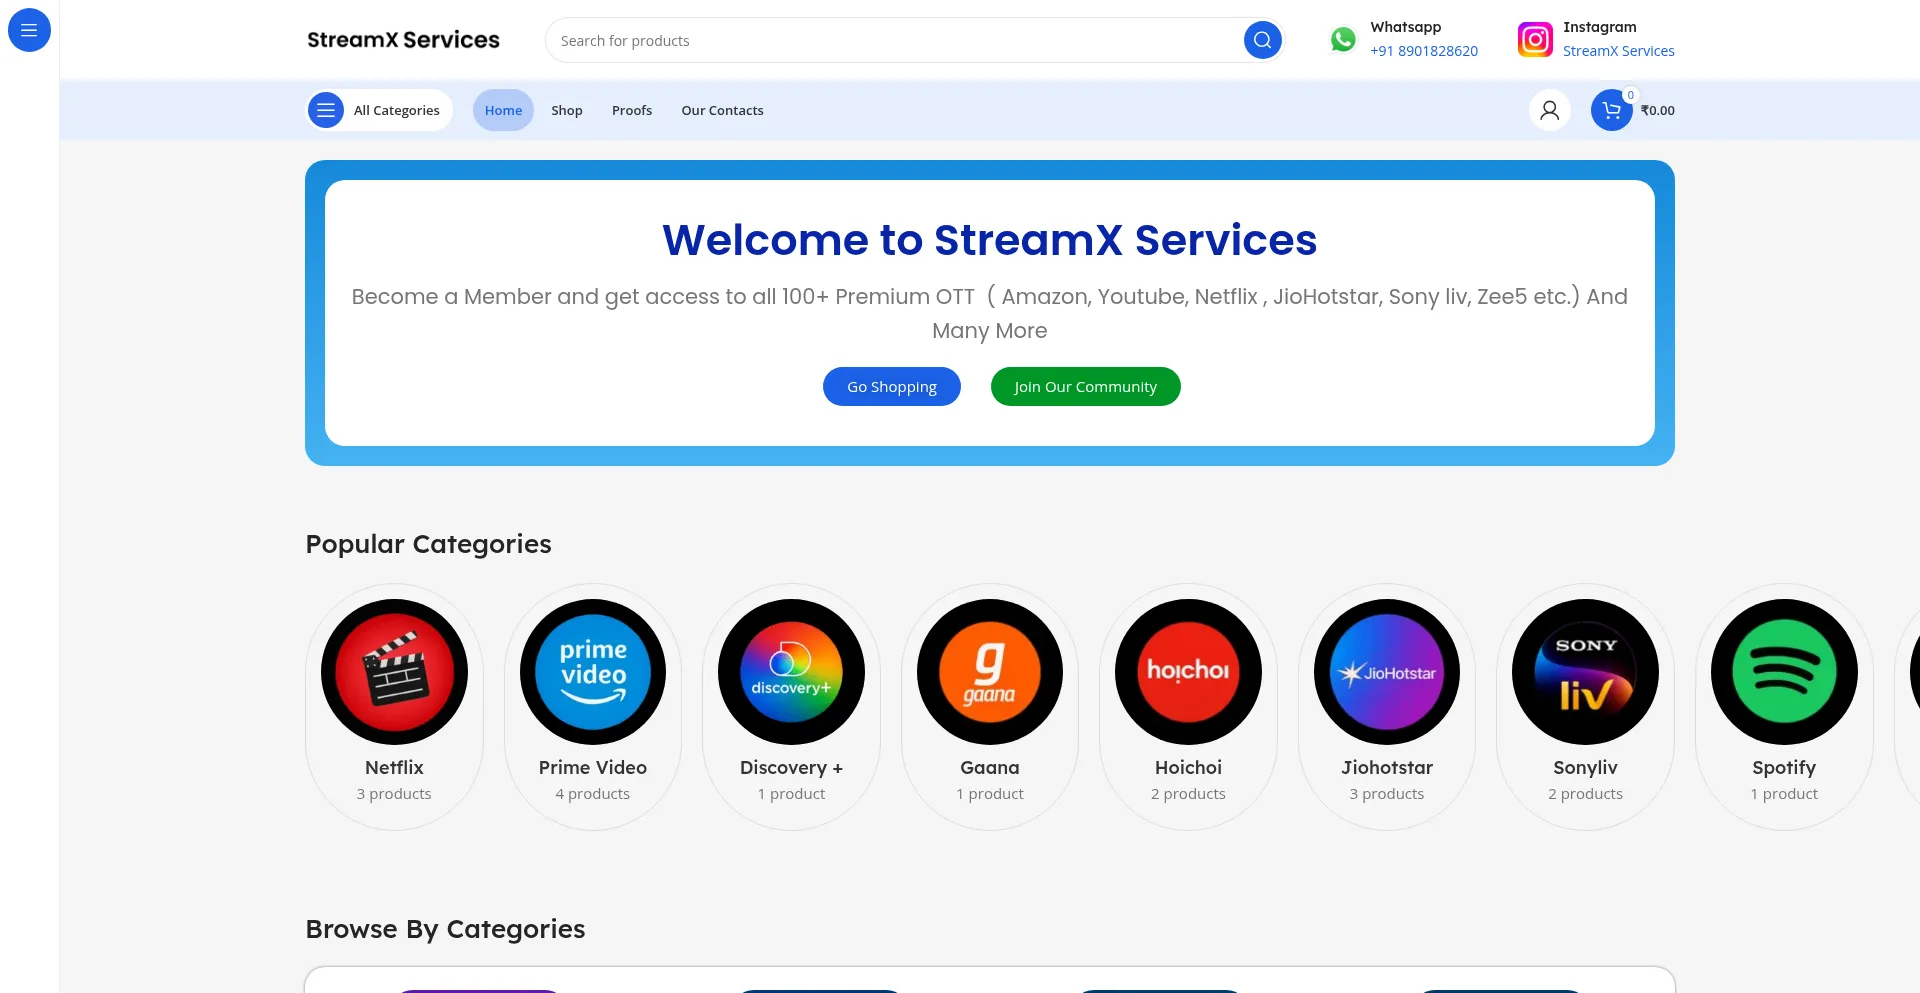Click the Browse By Categories heading

445,929
